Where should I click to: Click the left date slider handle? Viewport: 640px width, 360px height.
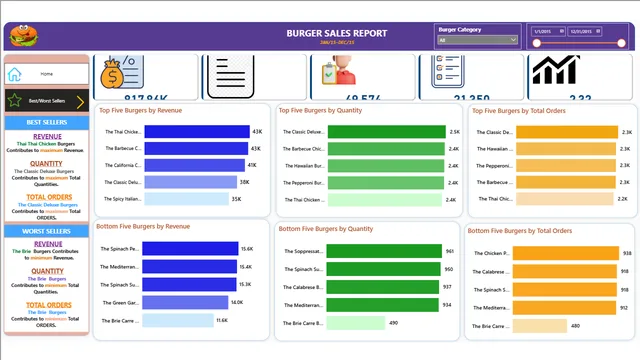pyautogui.click(x=537, y=43)
